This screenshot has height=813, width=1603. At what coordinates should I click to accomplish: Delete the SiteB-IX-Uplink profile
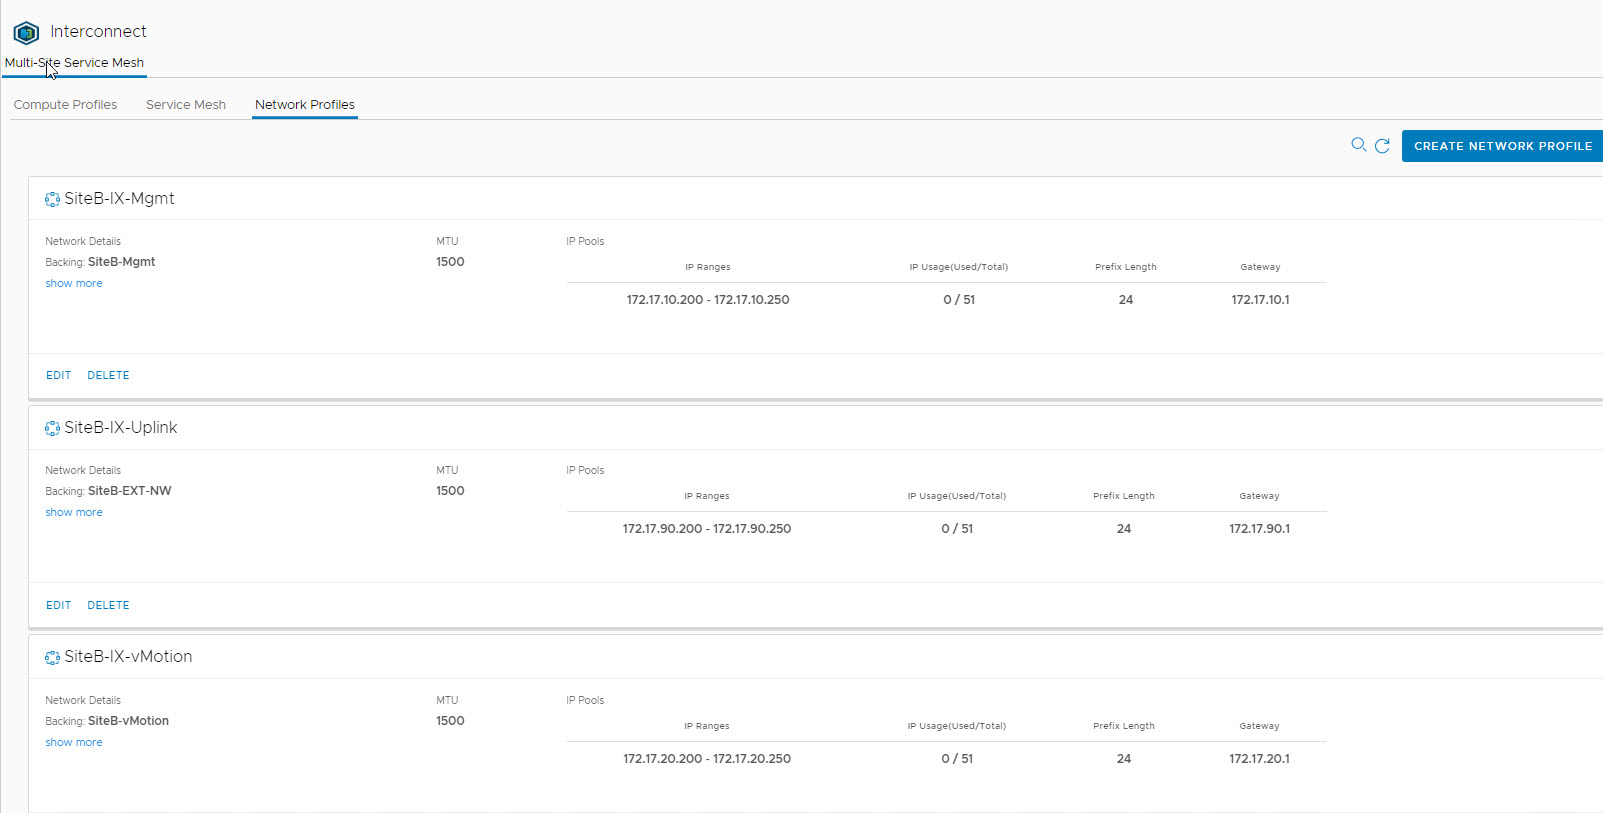coord(108,606)
